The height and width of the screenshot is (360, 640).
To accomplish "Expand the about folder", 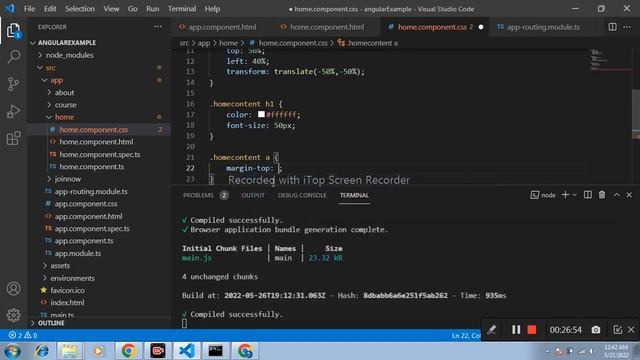I will point(49,93).
